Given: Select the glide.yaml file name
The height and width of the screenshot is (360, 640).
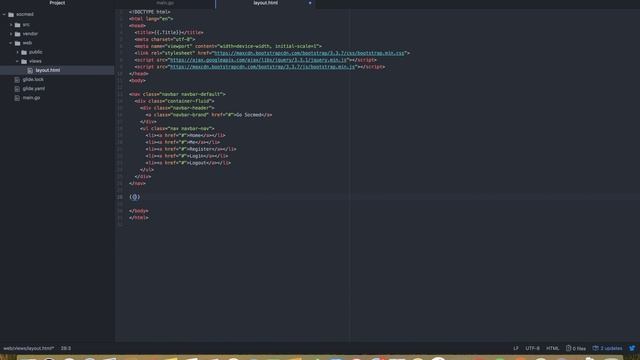Looking at the screenshot, I should coord(34,89).
